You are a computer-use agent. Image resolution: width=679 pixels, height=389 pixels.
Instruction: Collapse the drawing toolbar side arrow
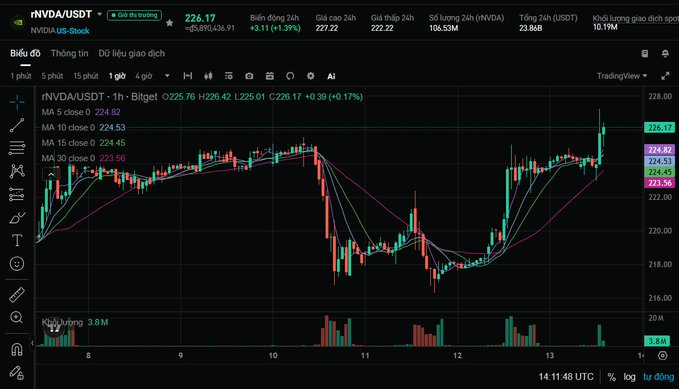32,343
